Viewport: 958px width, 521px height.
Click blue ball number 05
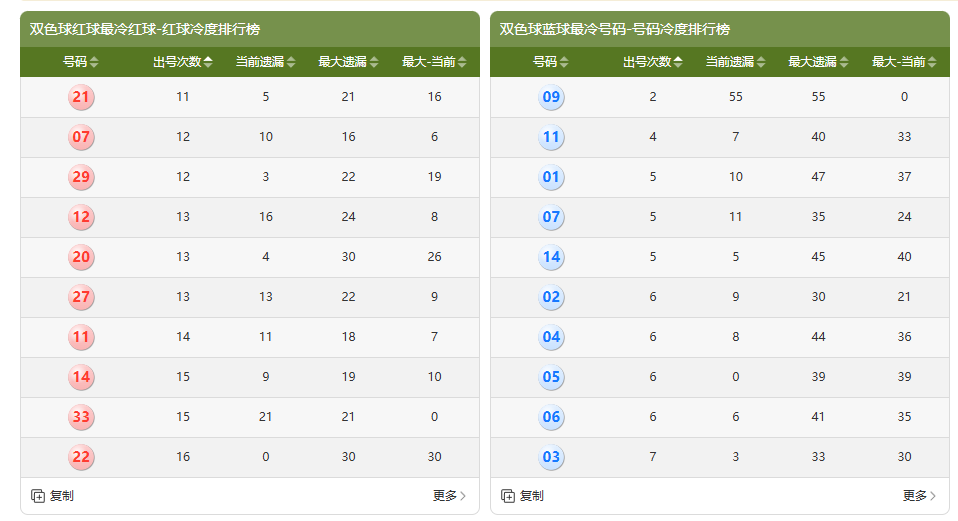pos(551,377)
